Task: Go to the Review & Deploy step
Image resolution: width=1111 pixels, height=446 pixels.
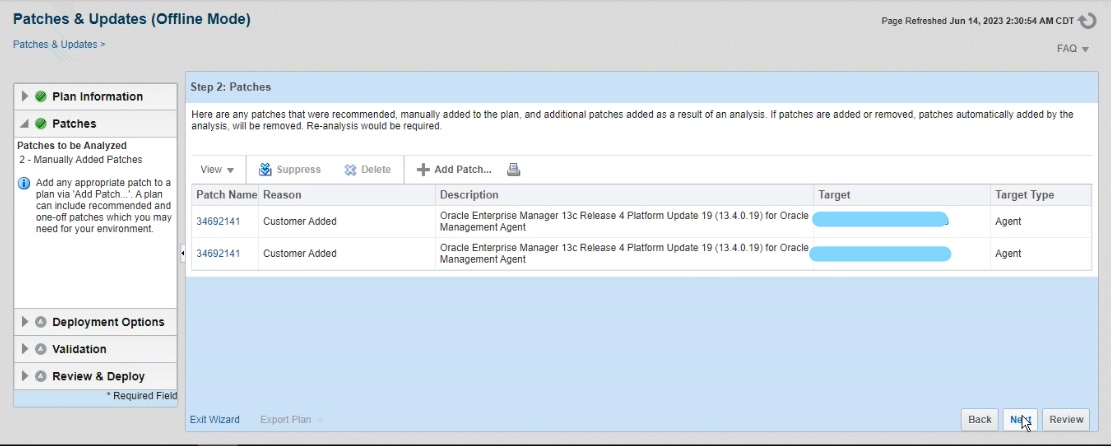Action: [x=98, y=377]
